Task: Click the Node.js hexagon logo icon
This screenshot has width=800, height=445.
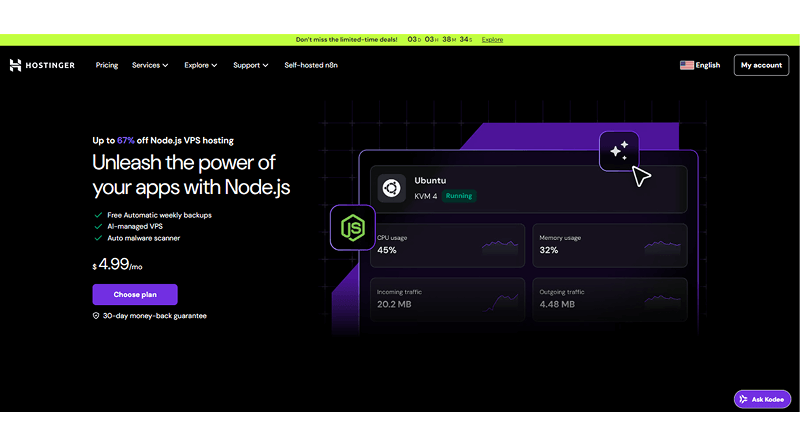Action: pos(353,228)
